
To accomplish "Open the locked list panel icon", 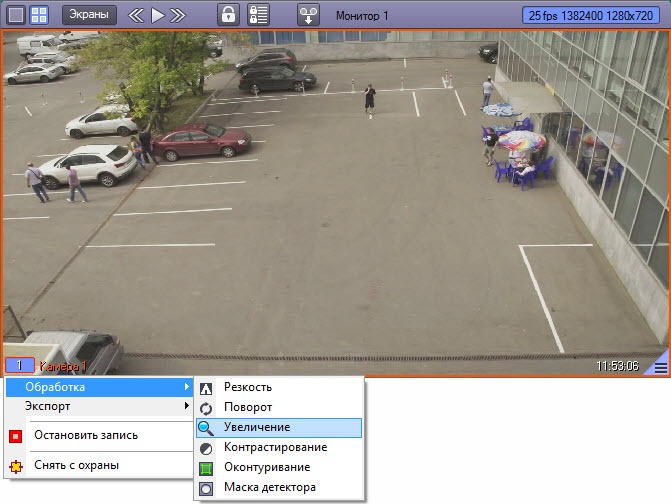I will coord(258,15).
